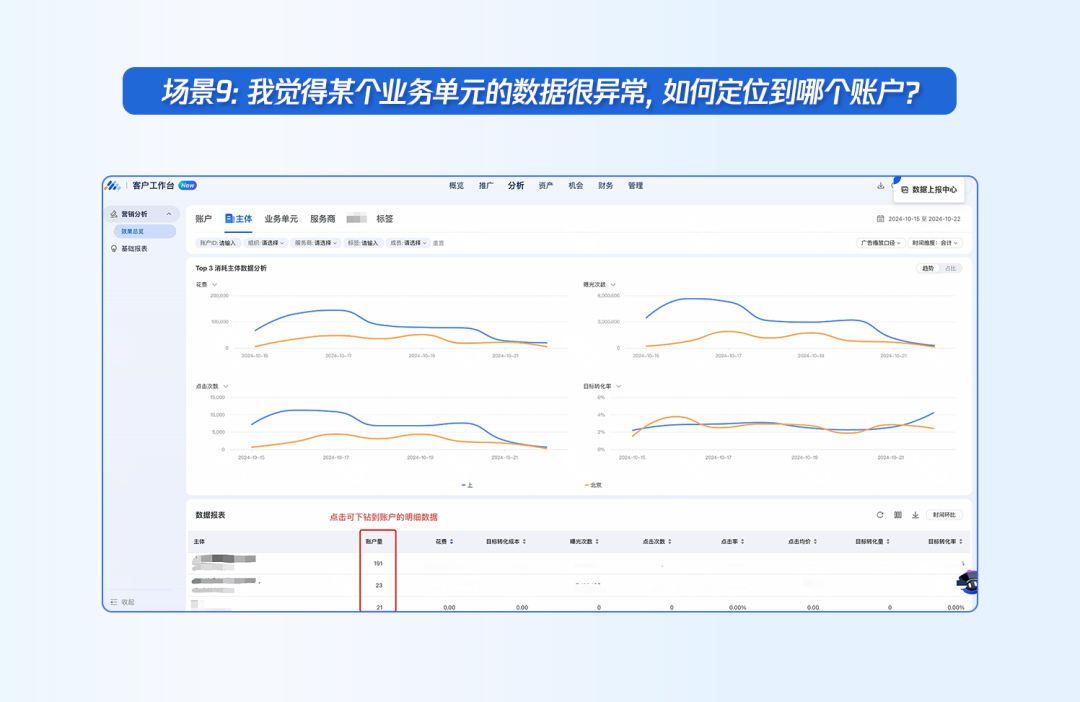The height and width of the screenshot is (702, 1080).
Task: Open the column settings icon in 数据报表
Action: [x=897, y=515]
